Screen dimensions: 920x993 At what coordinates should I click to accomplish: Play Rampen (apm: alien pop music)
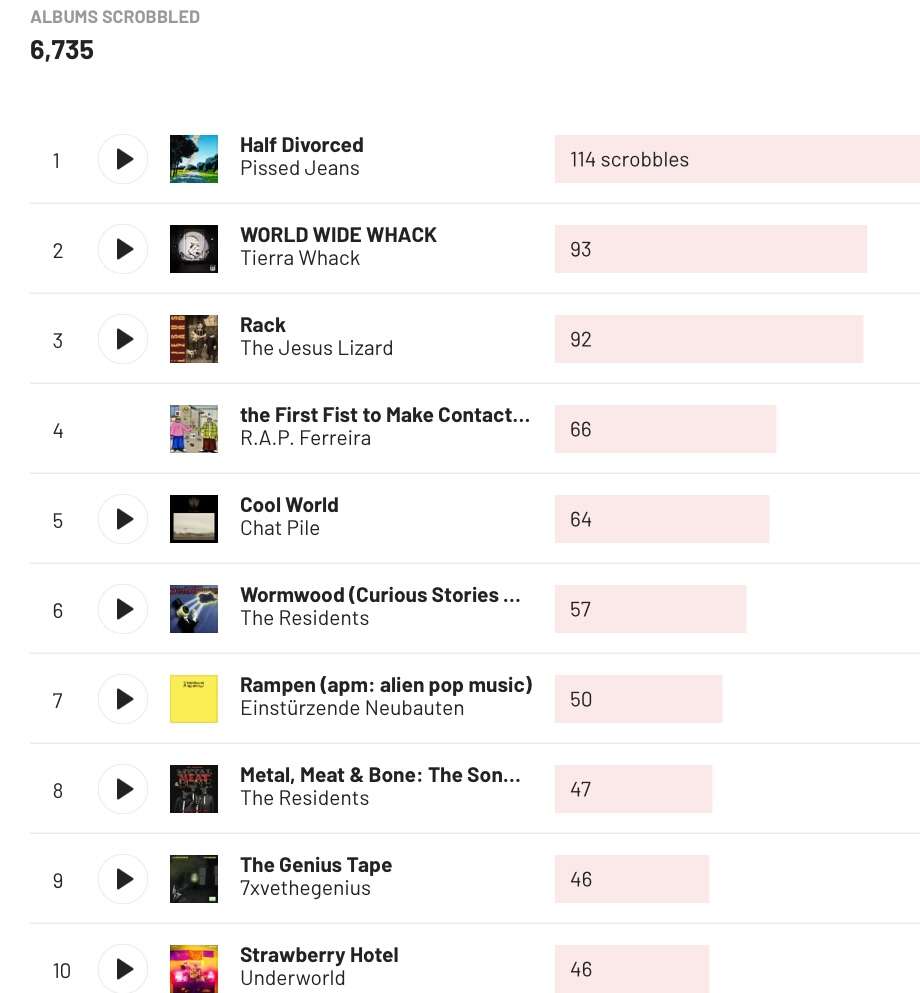pos(123,699)
